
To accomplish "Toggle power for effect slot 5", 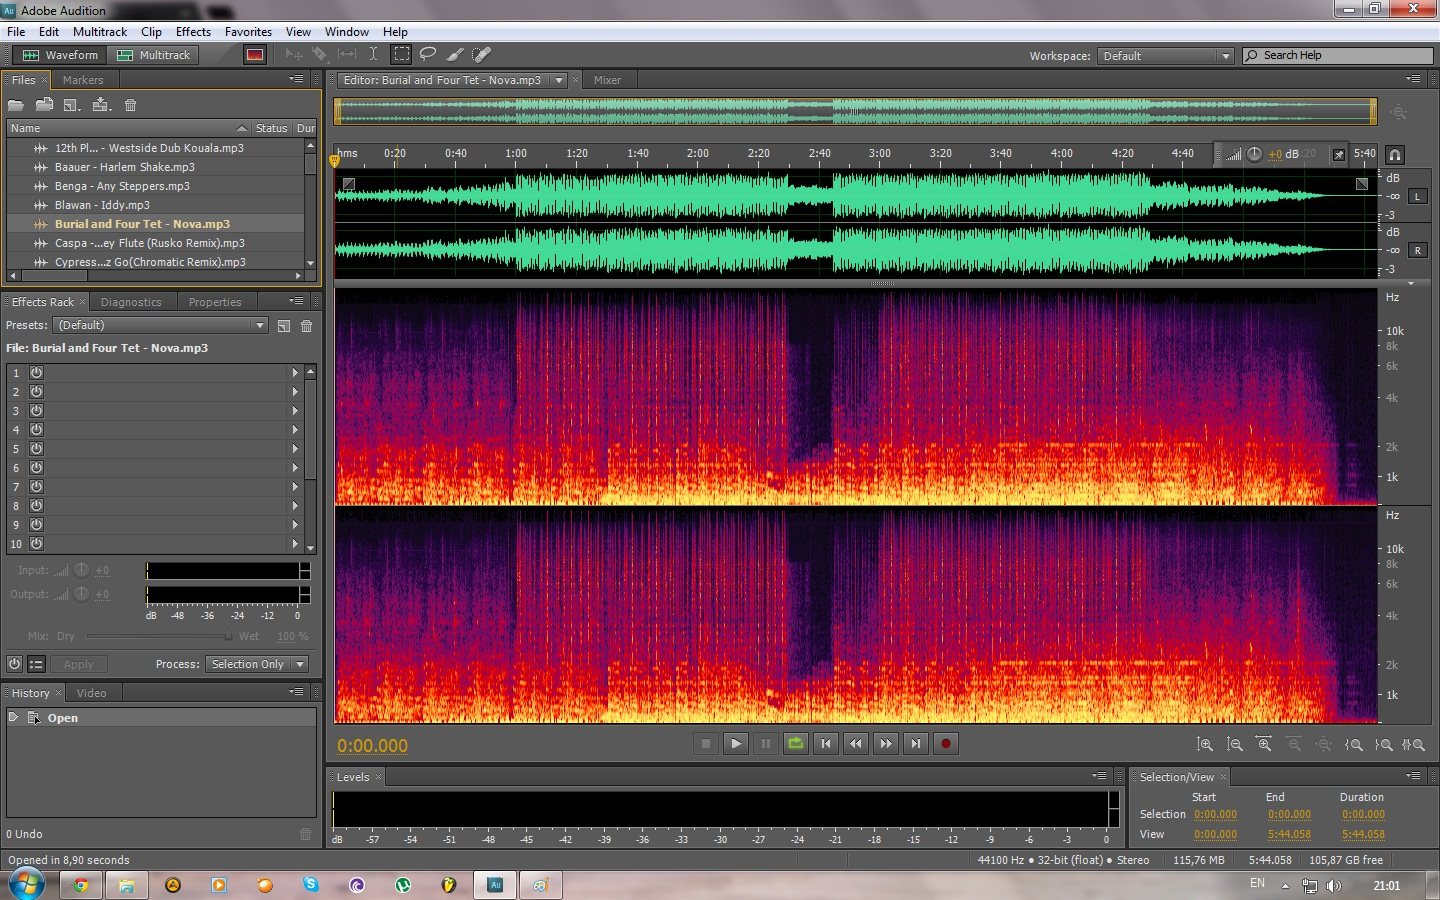I will 36,449.
